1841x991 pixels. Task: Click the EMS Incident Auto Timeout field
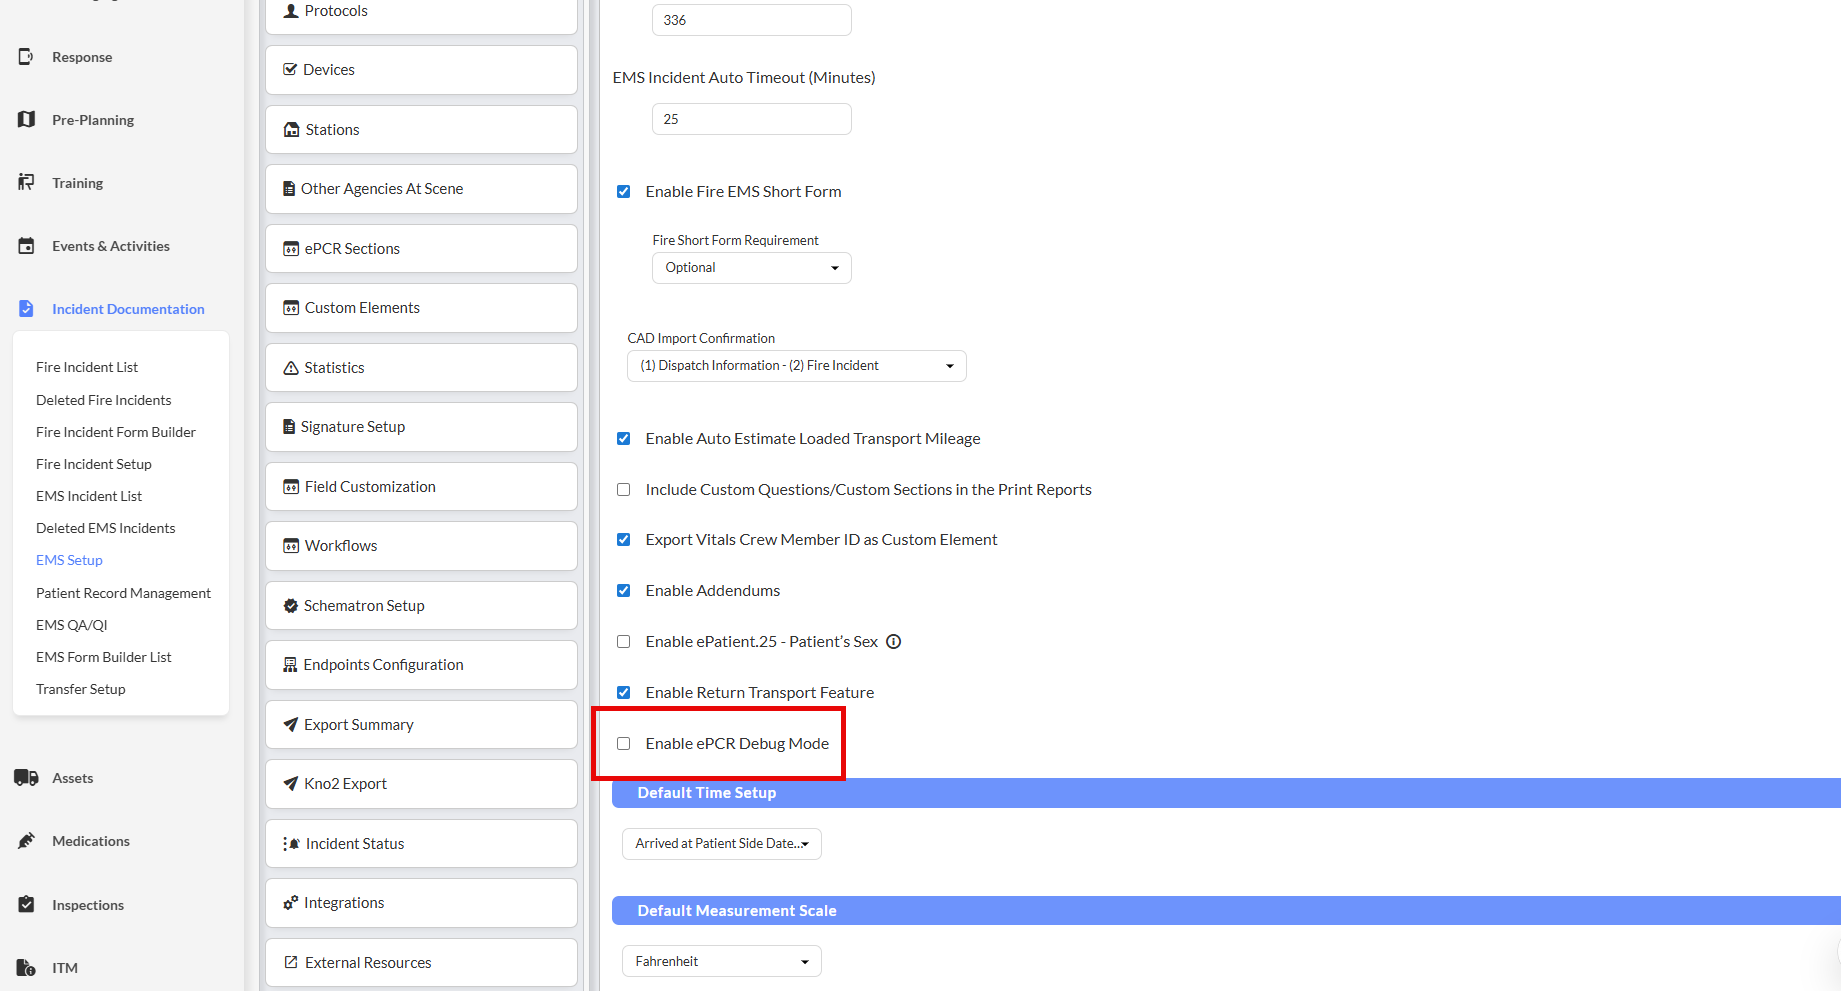click(x=751, y=119)
